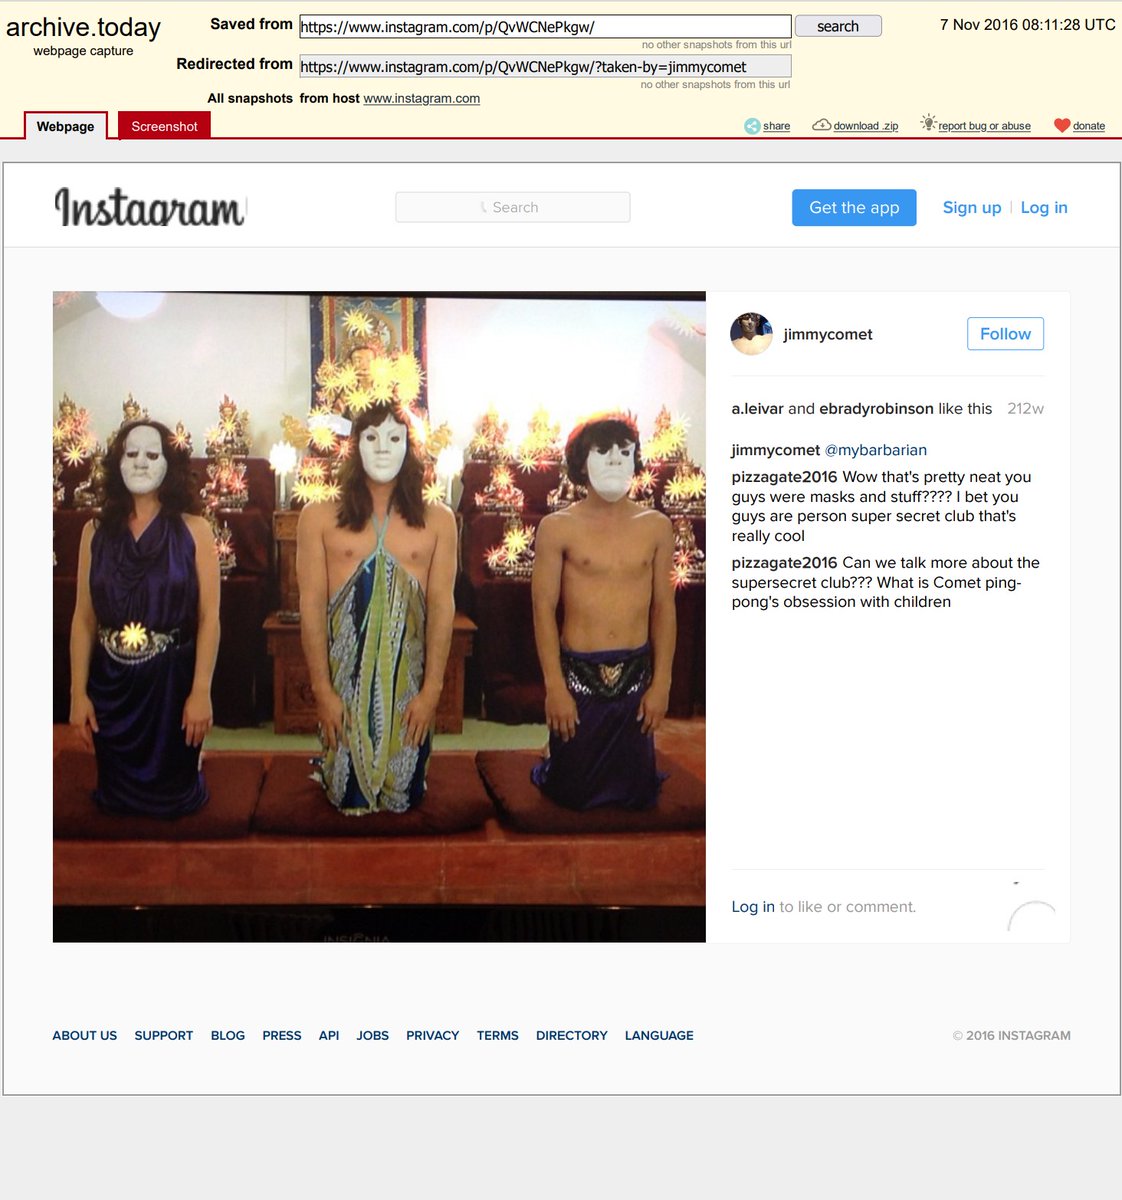
Task: Click Log in at the top header
Action: point(1043,208)
